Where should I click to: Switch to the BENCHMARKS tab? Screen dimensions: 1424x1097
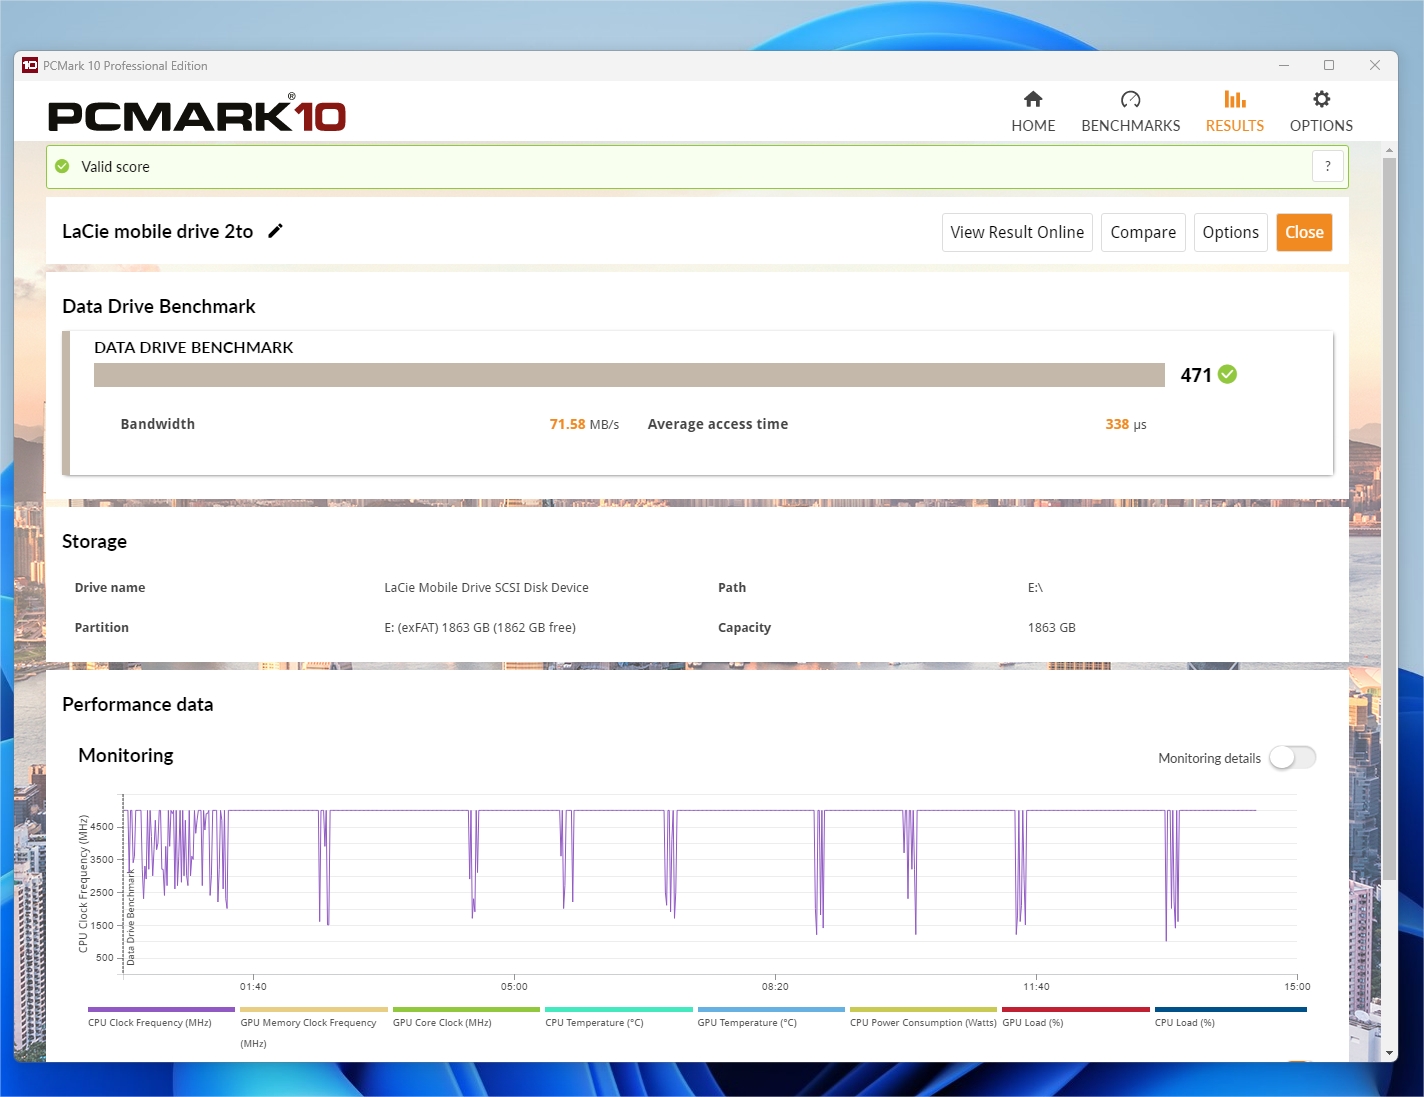click(x=1130, y=112)
